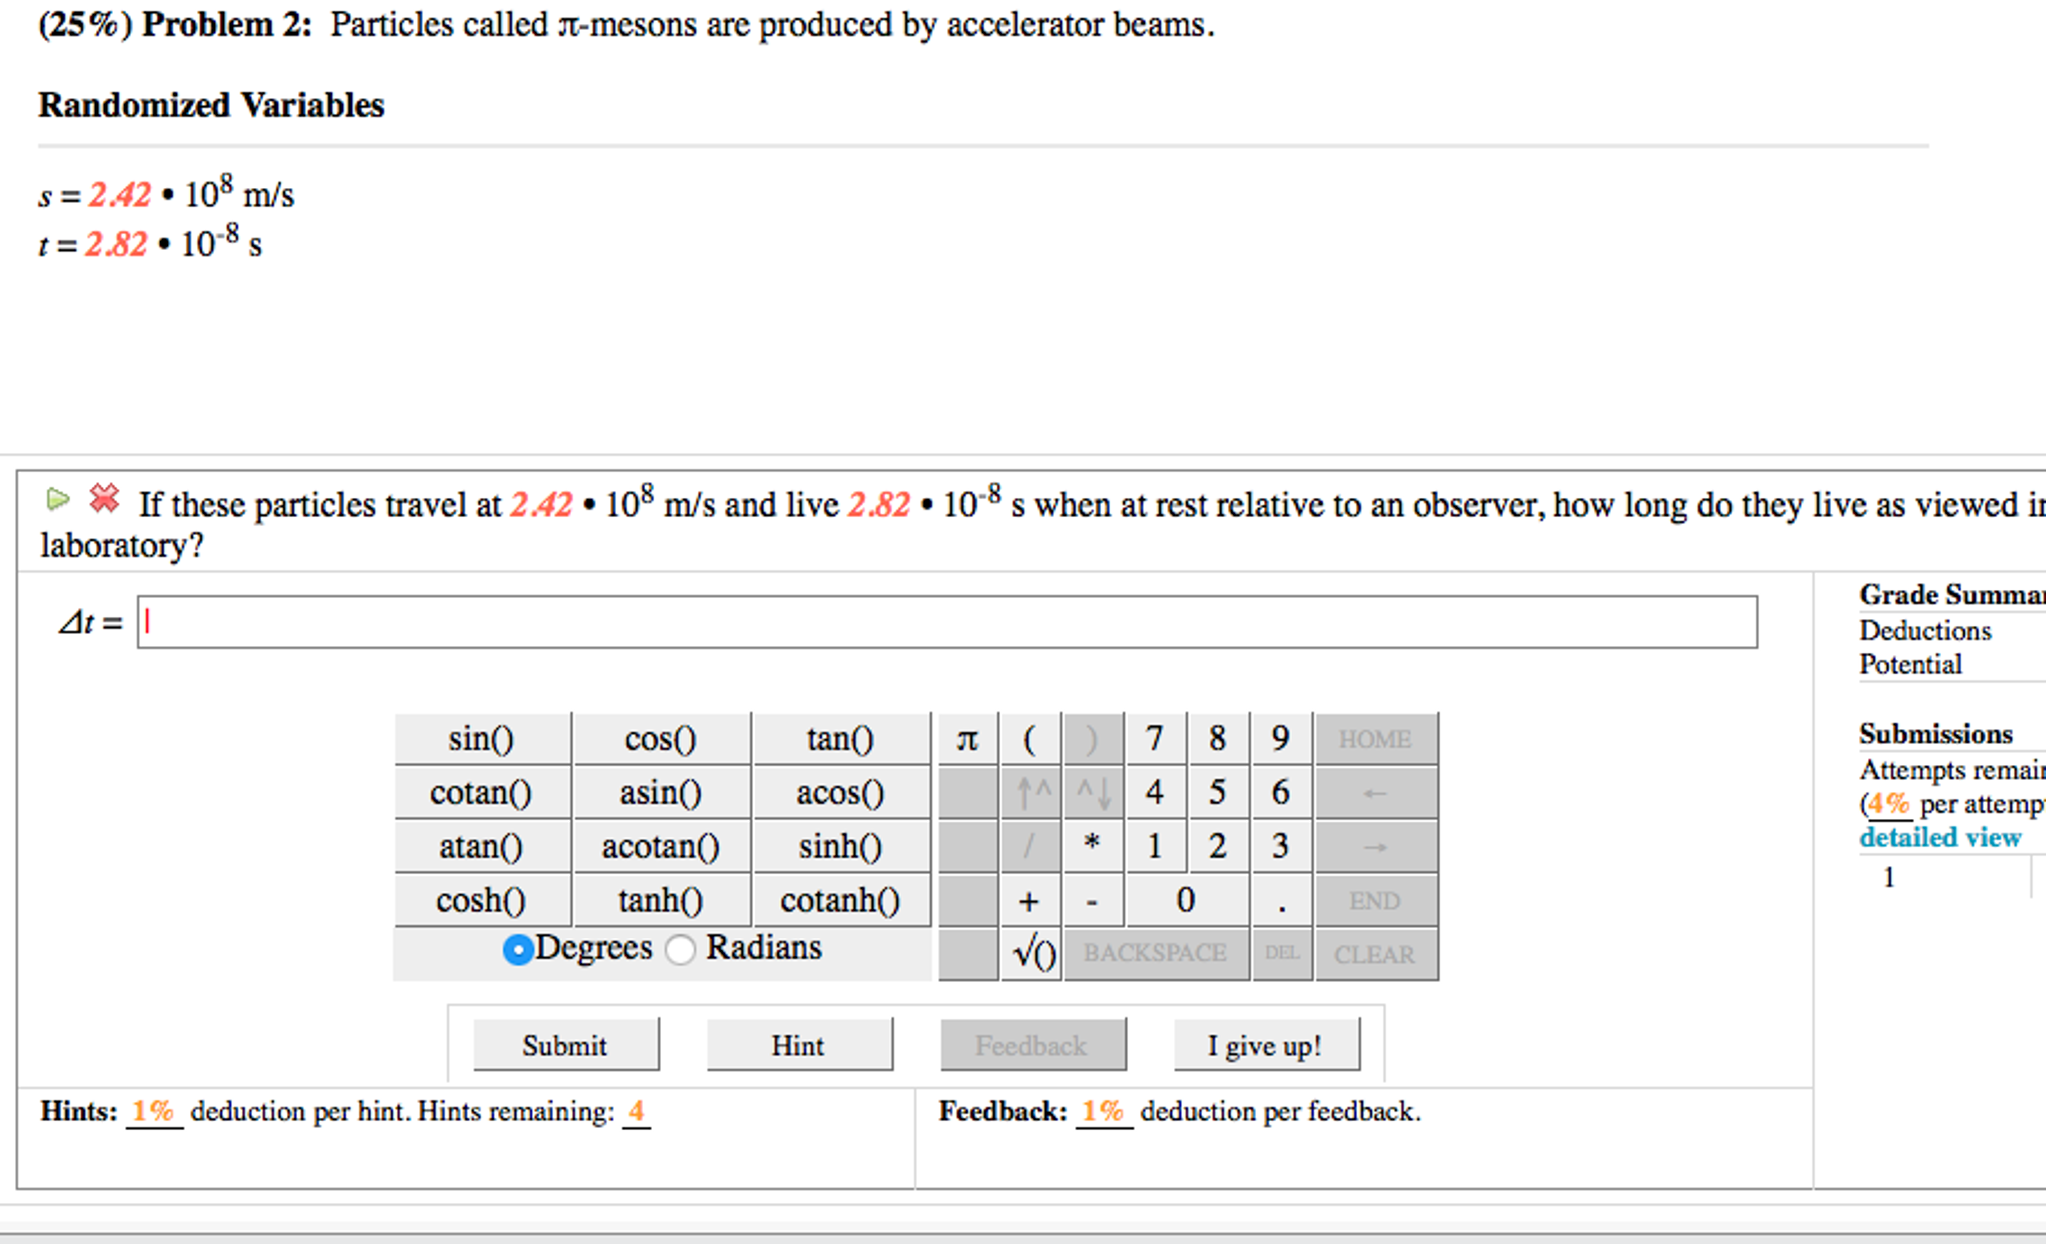Click the plus key
The image size is (2046, 1244).
[1030, 901]
